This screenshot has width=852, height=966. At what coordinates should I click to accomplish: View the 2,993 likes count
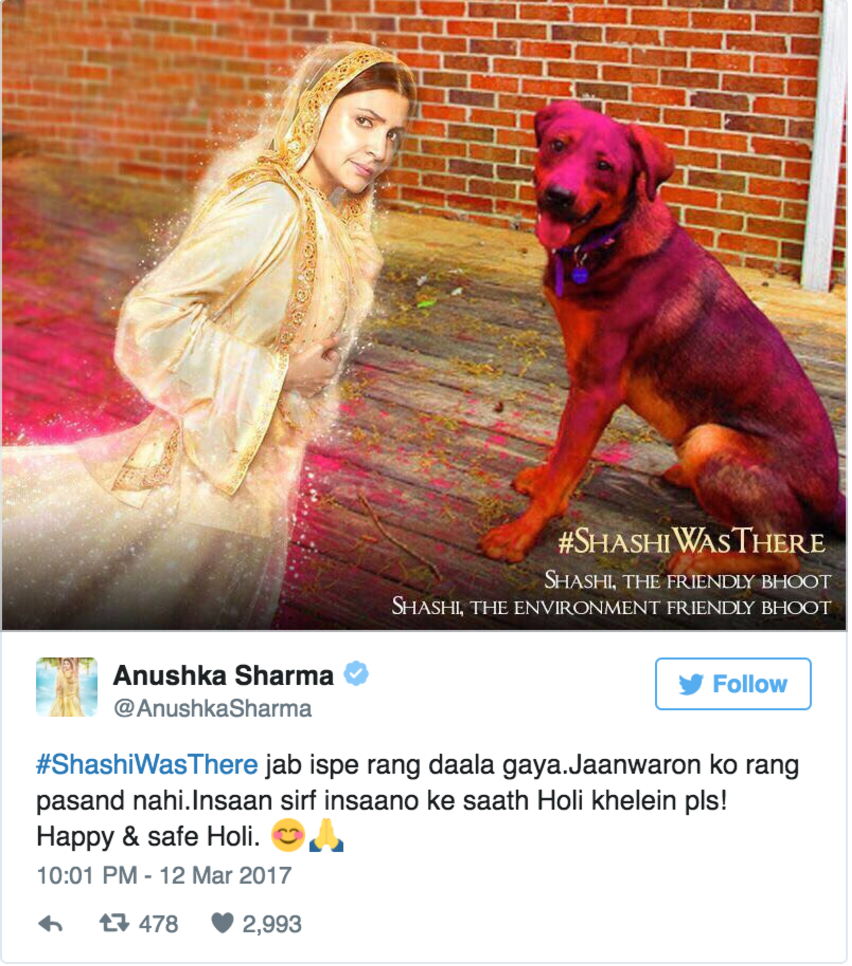272,923
